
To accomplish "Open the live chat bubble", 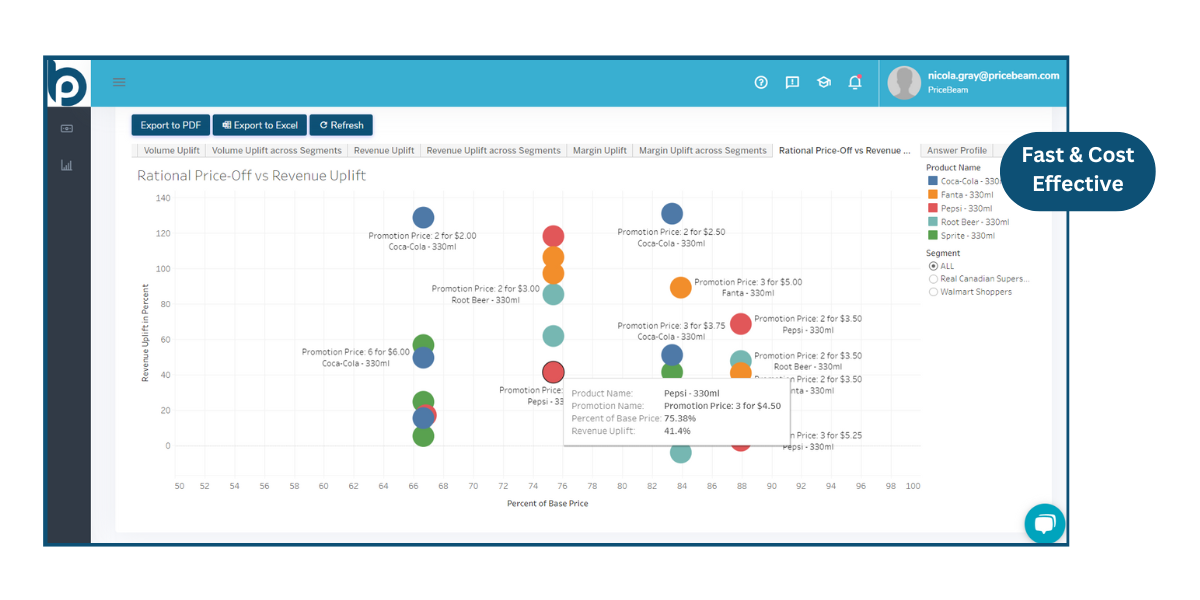I will (1044, 523).
